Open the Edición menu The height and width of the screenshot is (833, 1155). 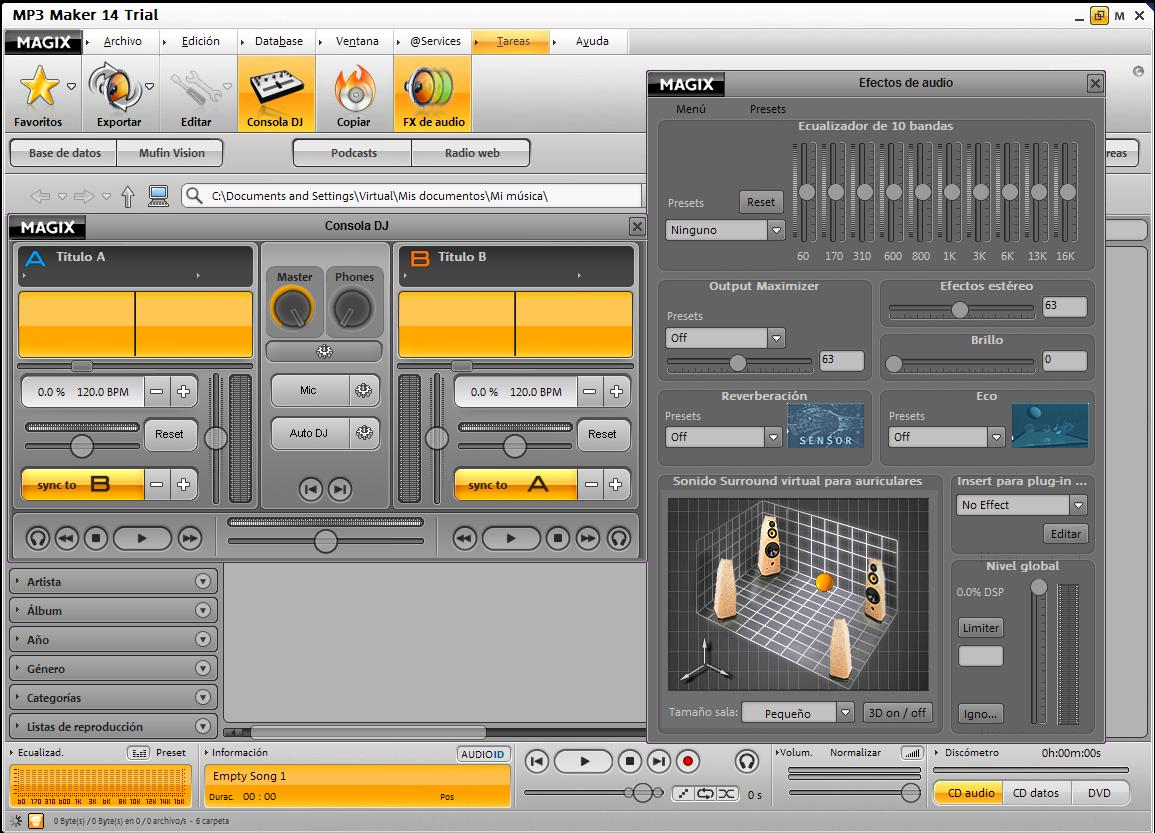[200, 41]
